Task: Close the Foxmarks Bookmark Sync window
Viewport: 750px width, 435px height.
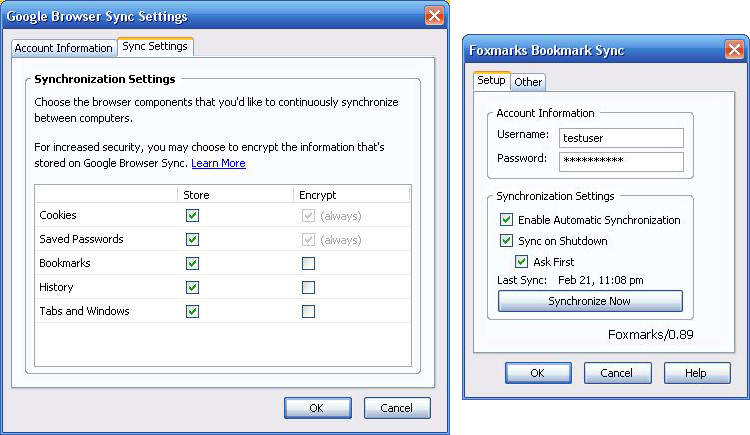Action: tap(734, 49)
